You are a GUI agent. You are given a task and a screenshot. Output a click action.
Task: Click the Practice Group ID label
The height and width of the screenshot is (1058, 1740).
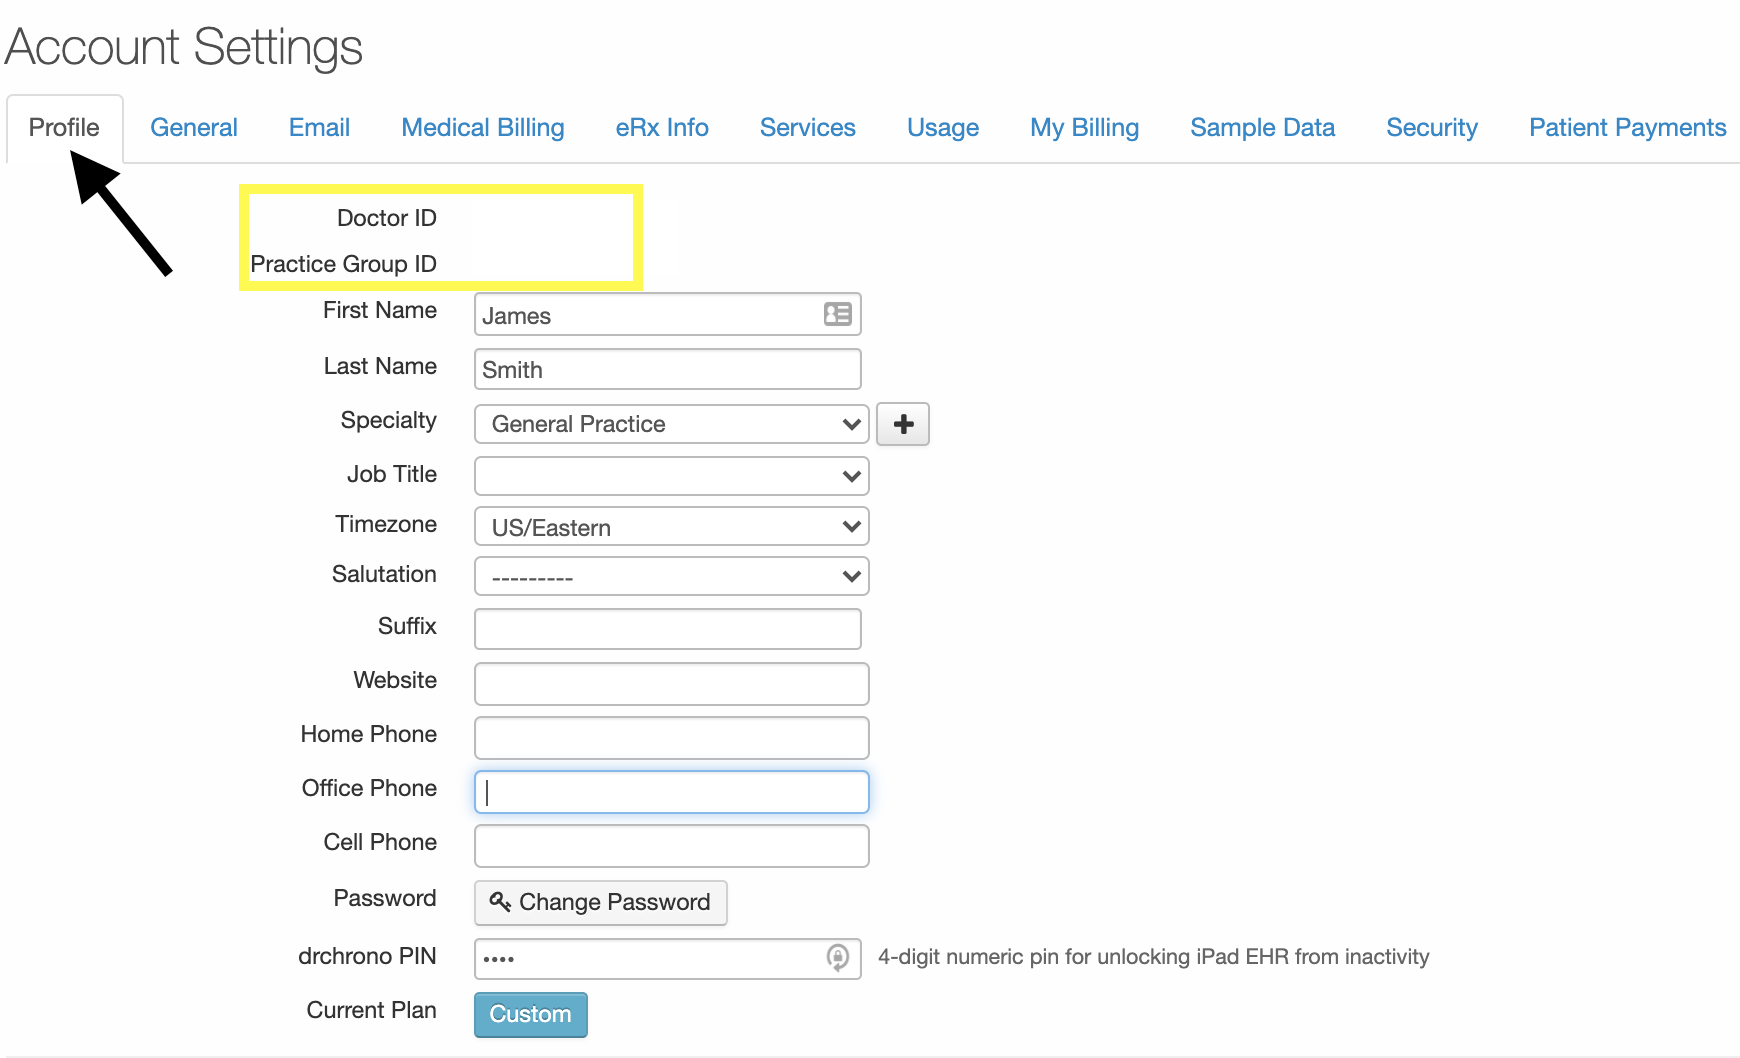[x=343, y=264]
